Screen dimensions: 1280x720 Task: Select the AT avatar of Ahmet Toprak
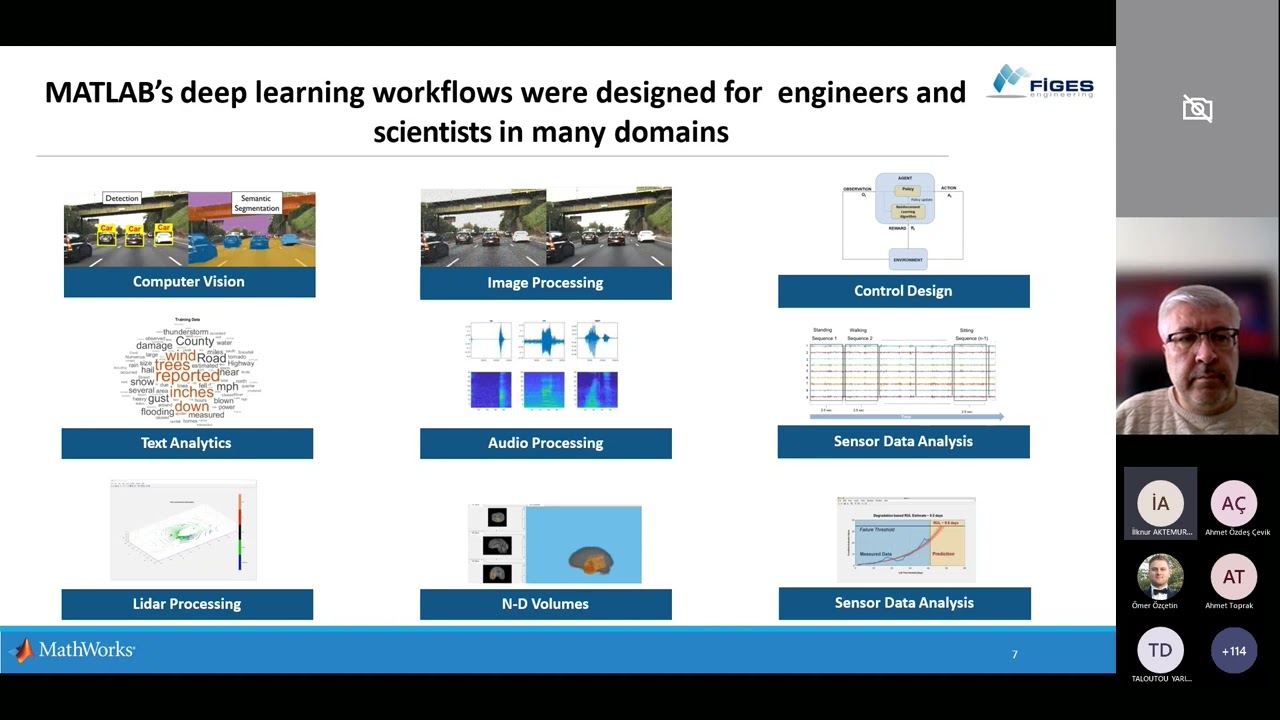pyautogui.click(x=1234, y=577)
